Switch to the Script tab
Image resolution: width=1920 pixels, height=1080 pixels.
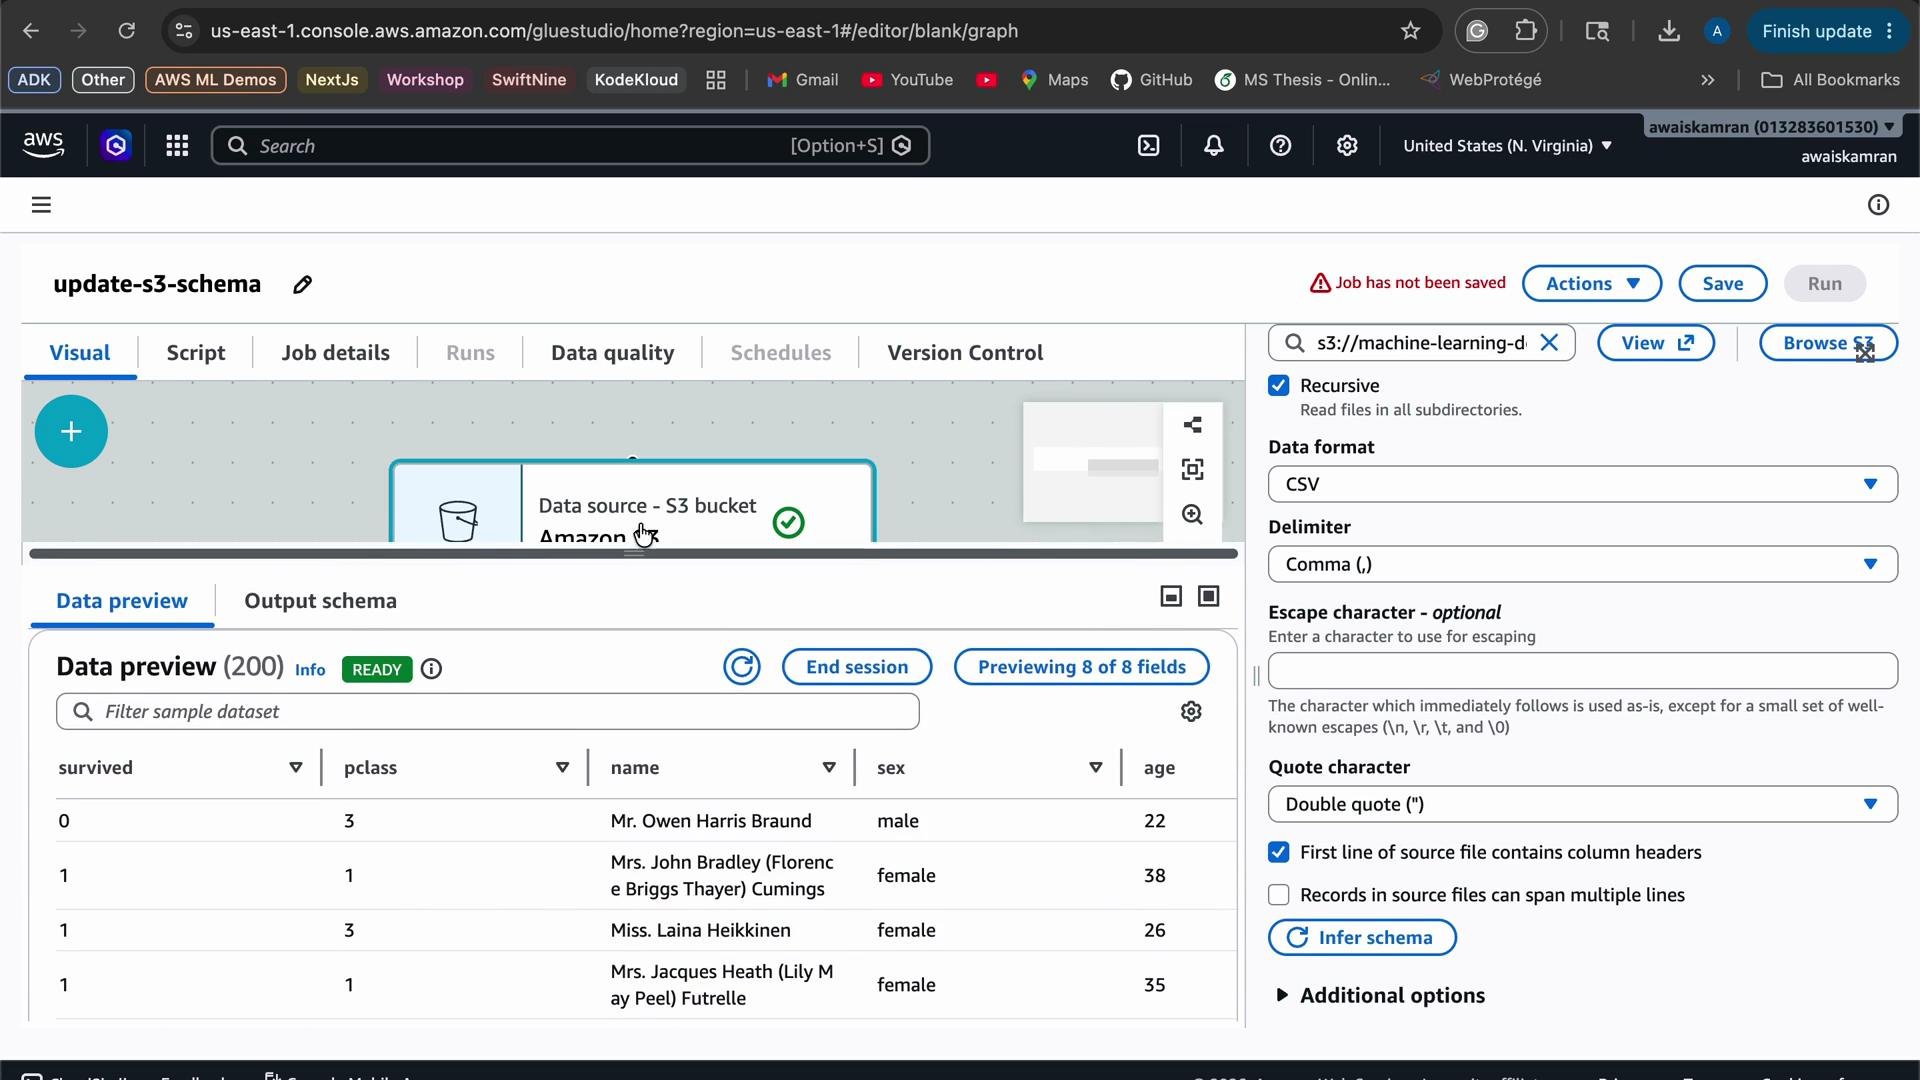[196, 352]
